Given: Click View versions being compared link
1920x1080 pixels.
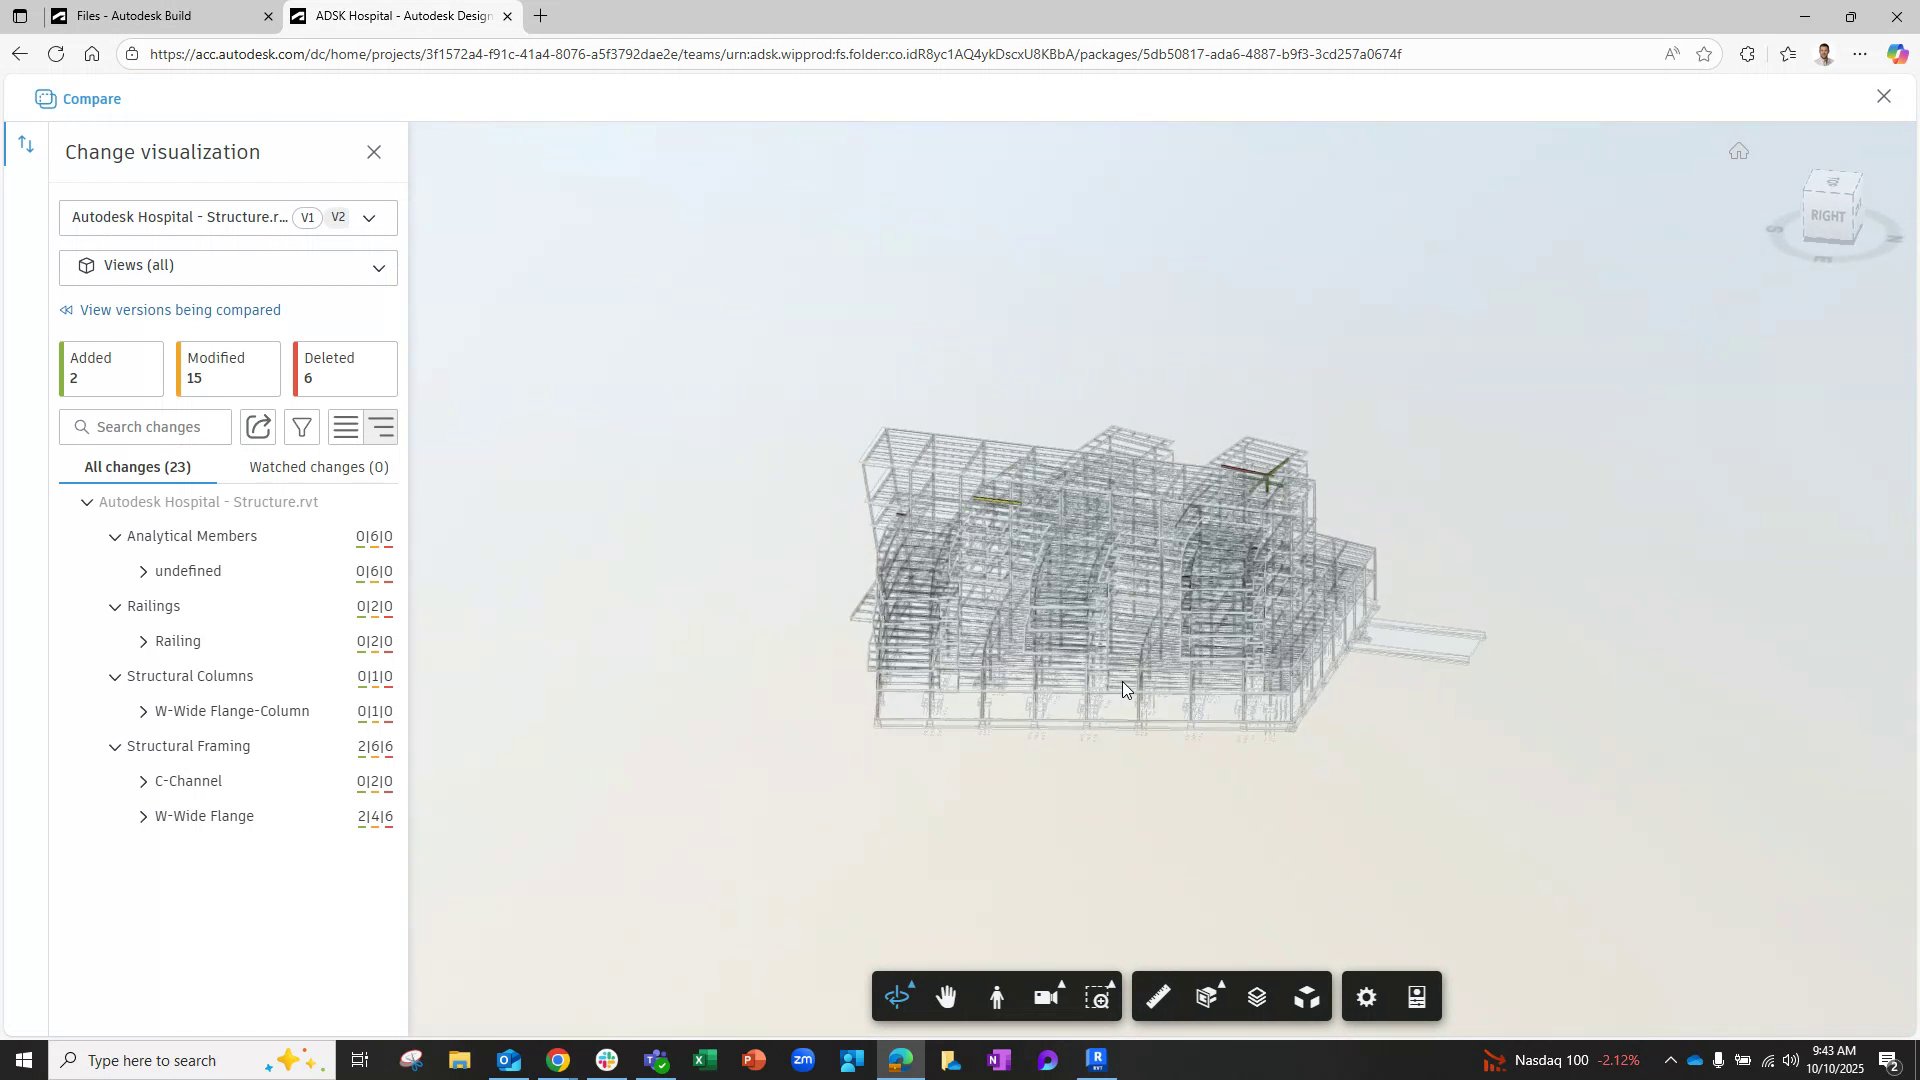Looking at the screenshot, I should (180, 310).
